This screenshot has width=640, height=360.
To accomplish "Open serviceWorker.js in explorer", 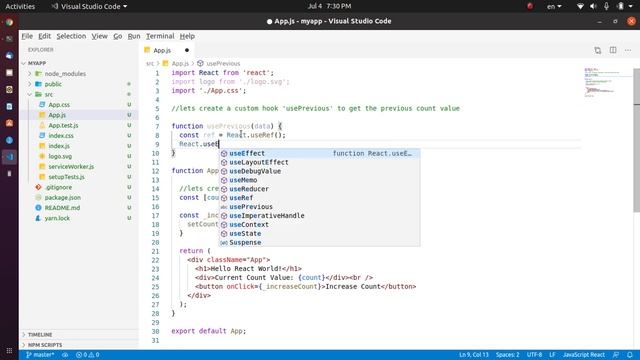I will [x=71, y=167].
